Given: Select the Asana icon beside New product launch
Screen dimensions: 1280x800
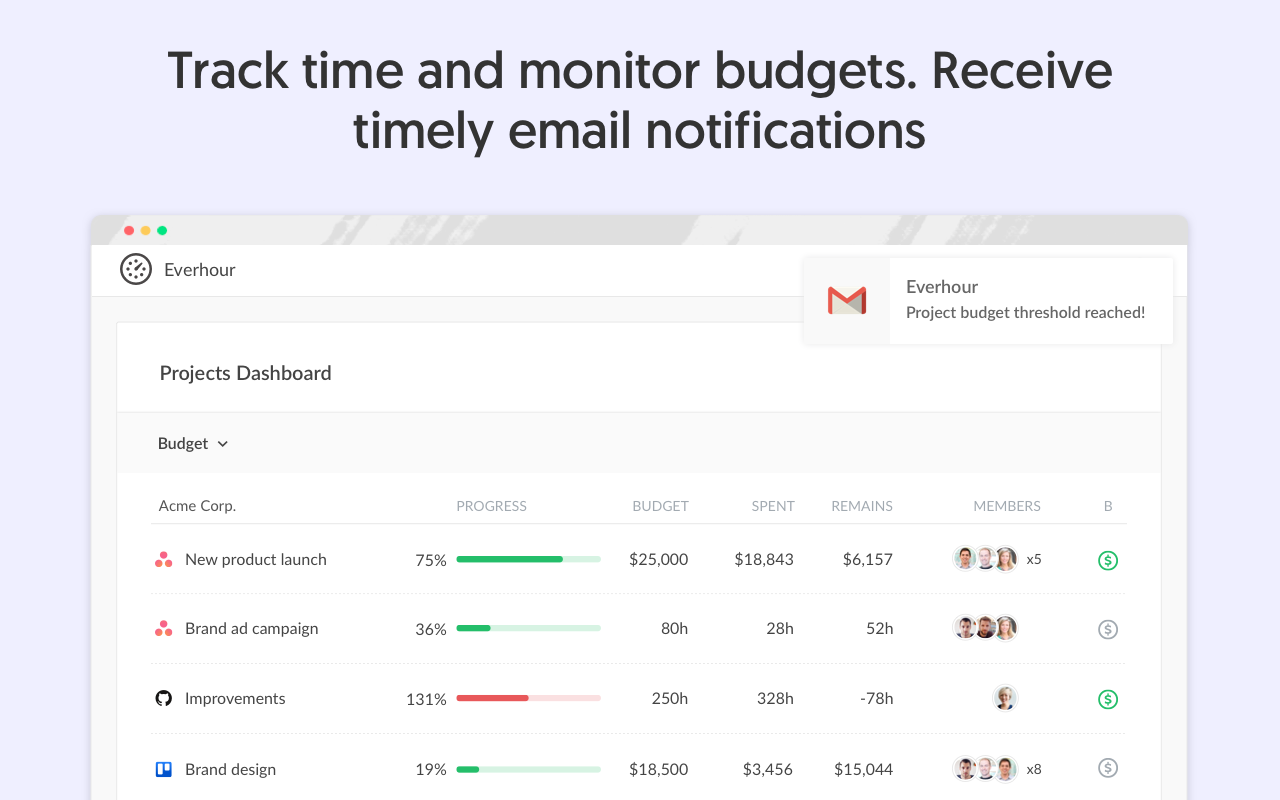Looking at the screenshot, I should coord(163,559).
